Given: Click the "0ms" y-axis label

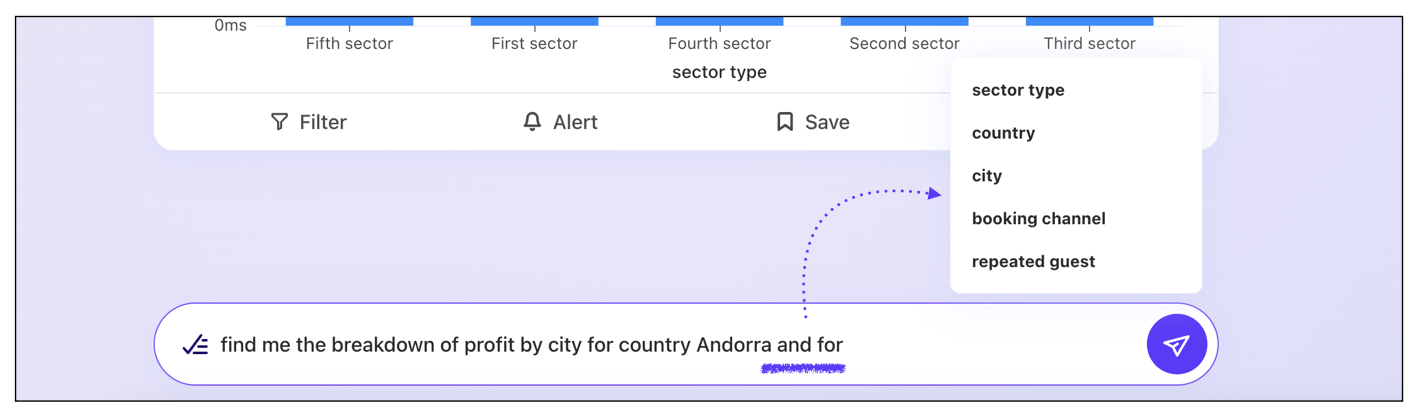Looking at the screenshot, I should coord(230,25).
